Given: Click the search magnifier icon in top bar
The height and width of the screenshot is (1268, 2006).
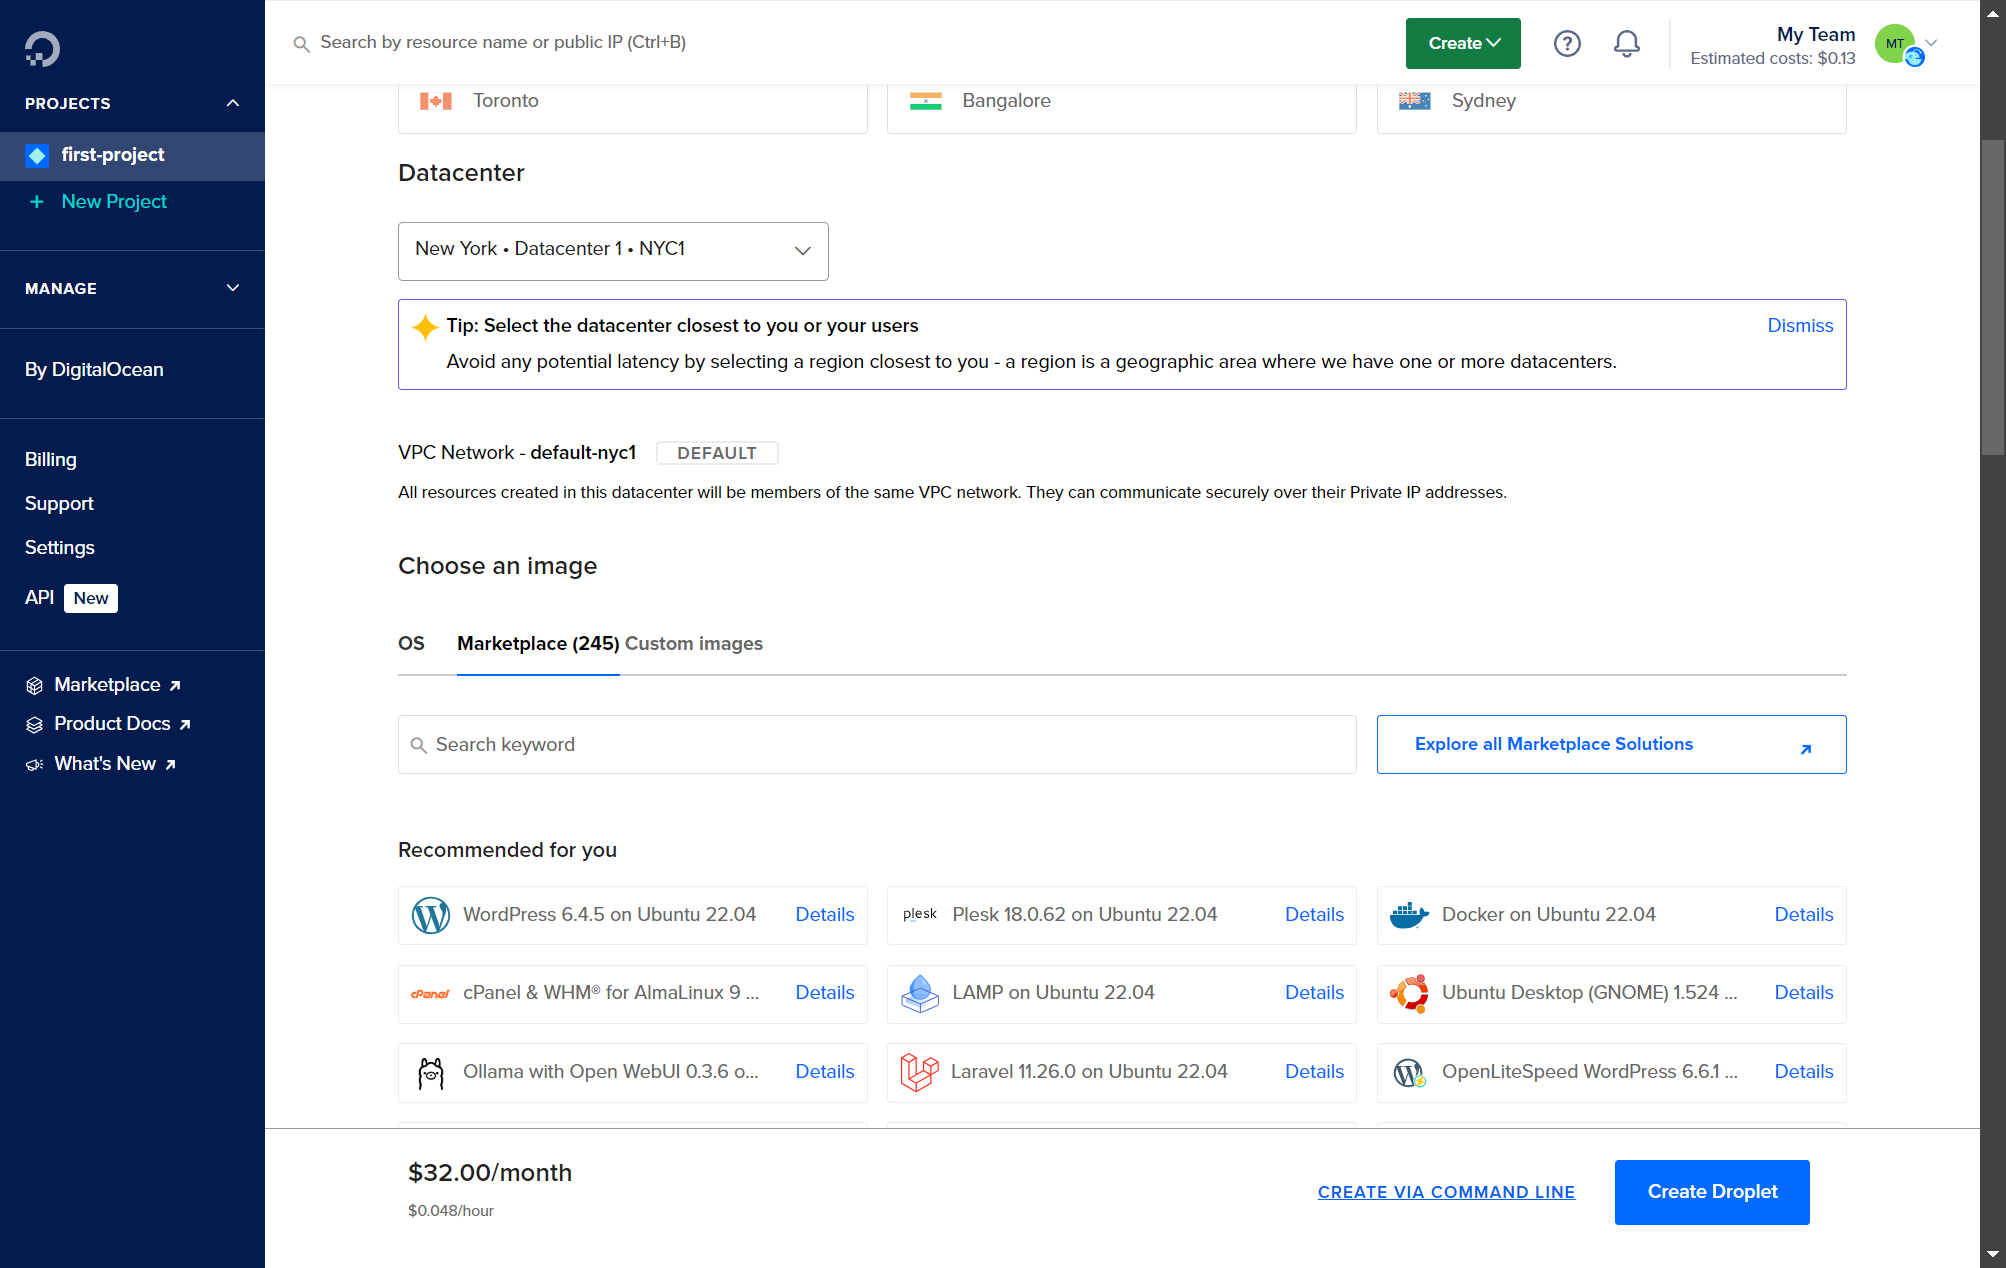Looking at the screenshot, I should 301,44.
